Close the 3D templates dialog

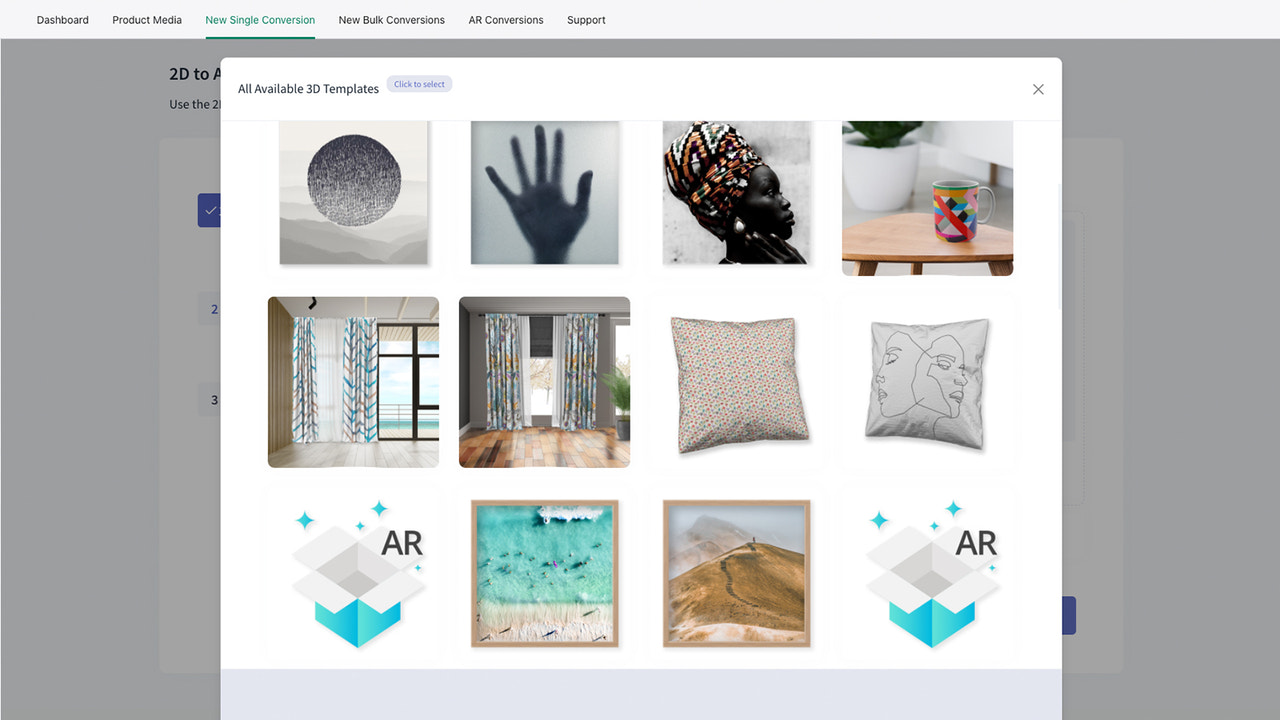pyautogui.click(x=1038, y=89)
